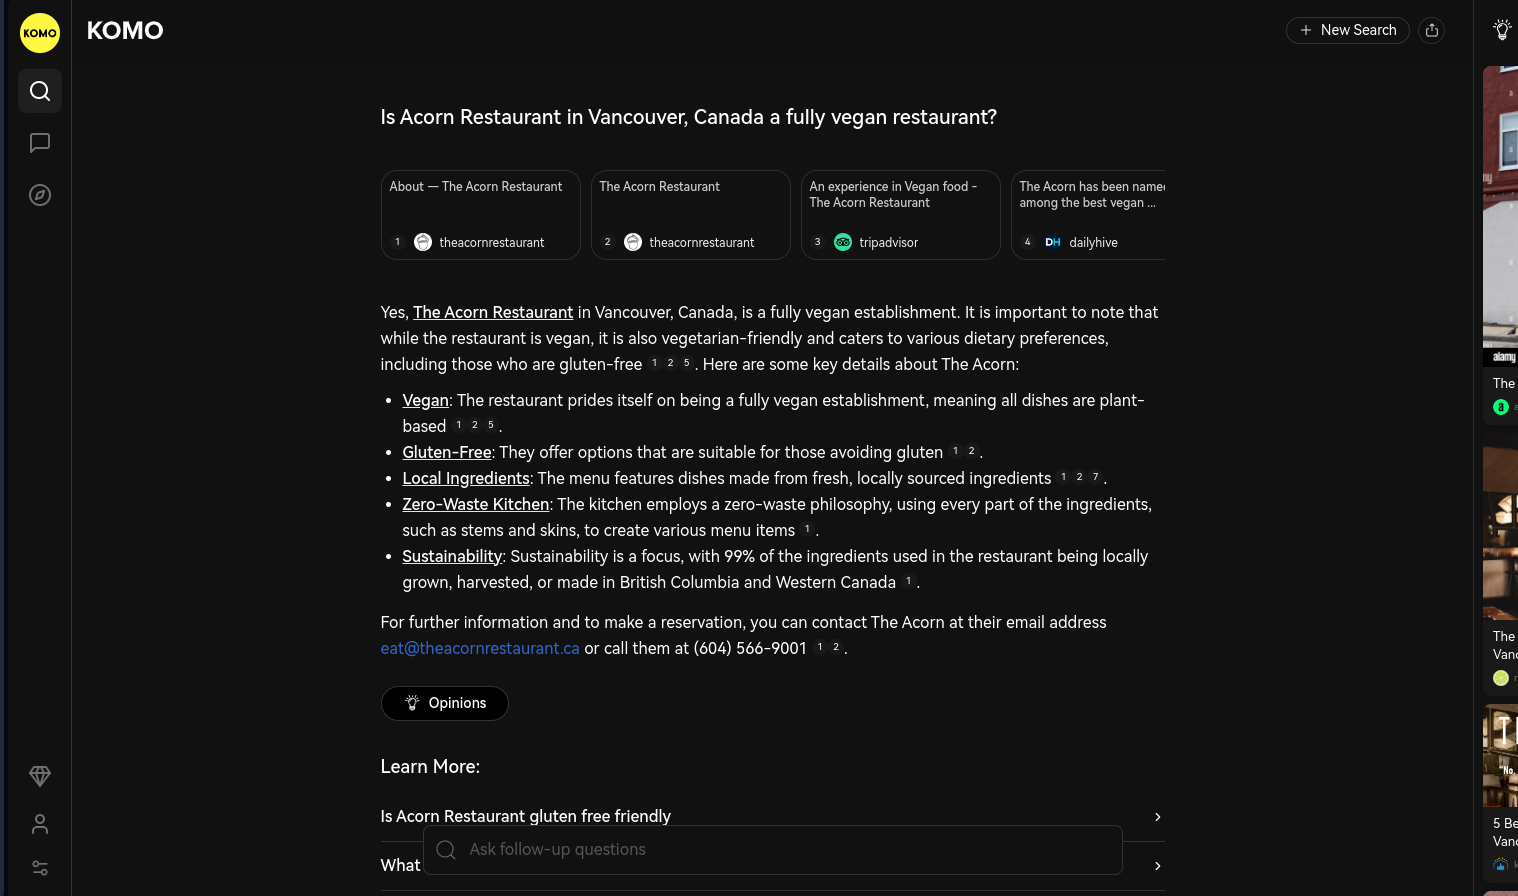1518x896 pixels.
Task: Click citation 7 after locally sourced ingredients
Action: pos(1095,477)
